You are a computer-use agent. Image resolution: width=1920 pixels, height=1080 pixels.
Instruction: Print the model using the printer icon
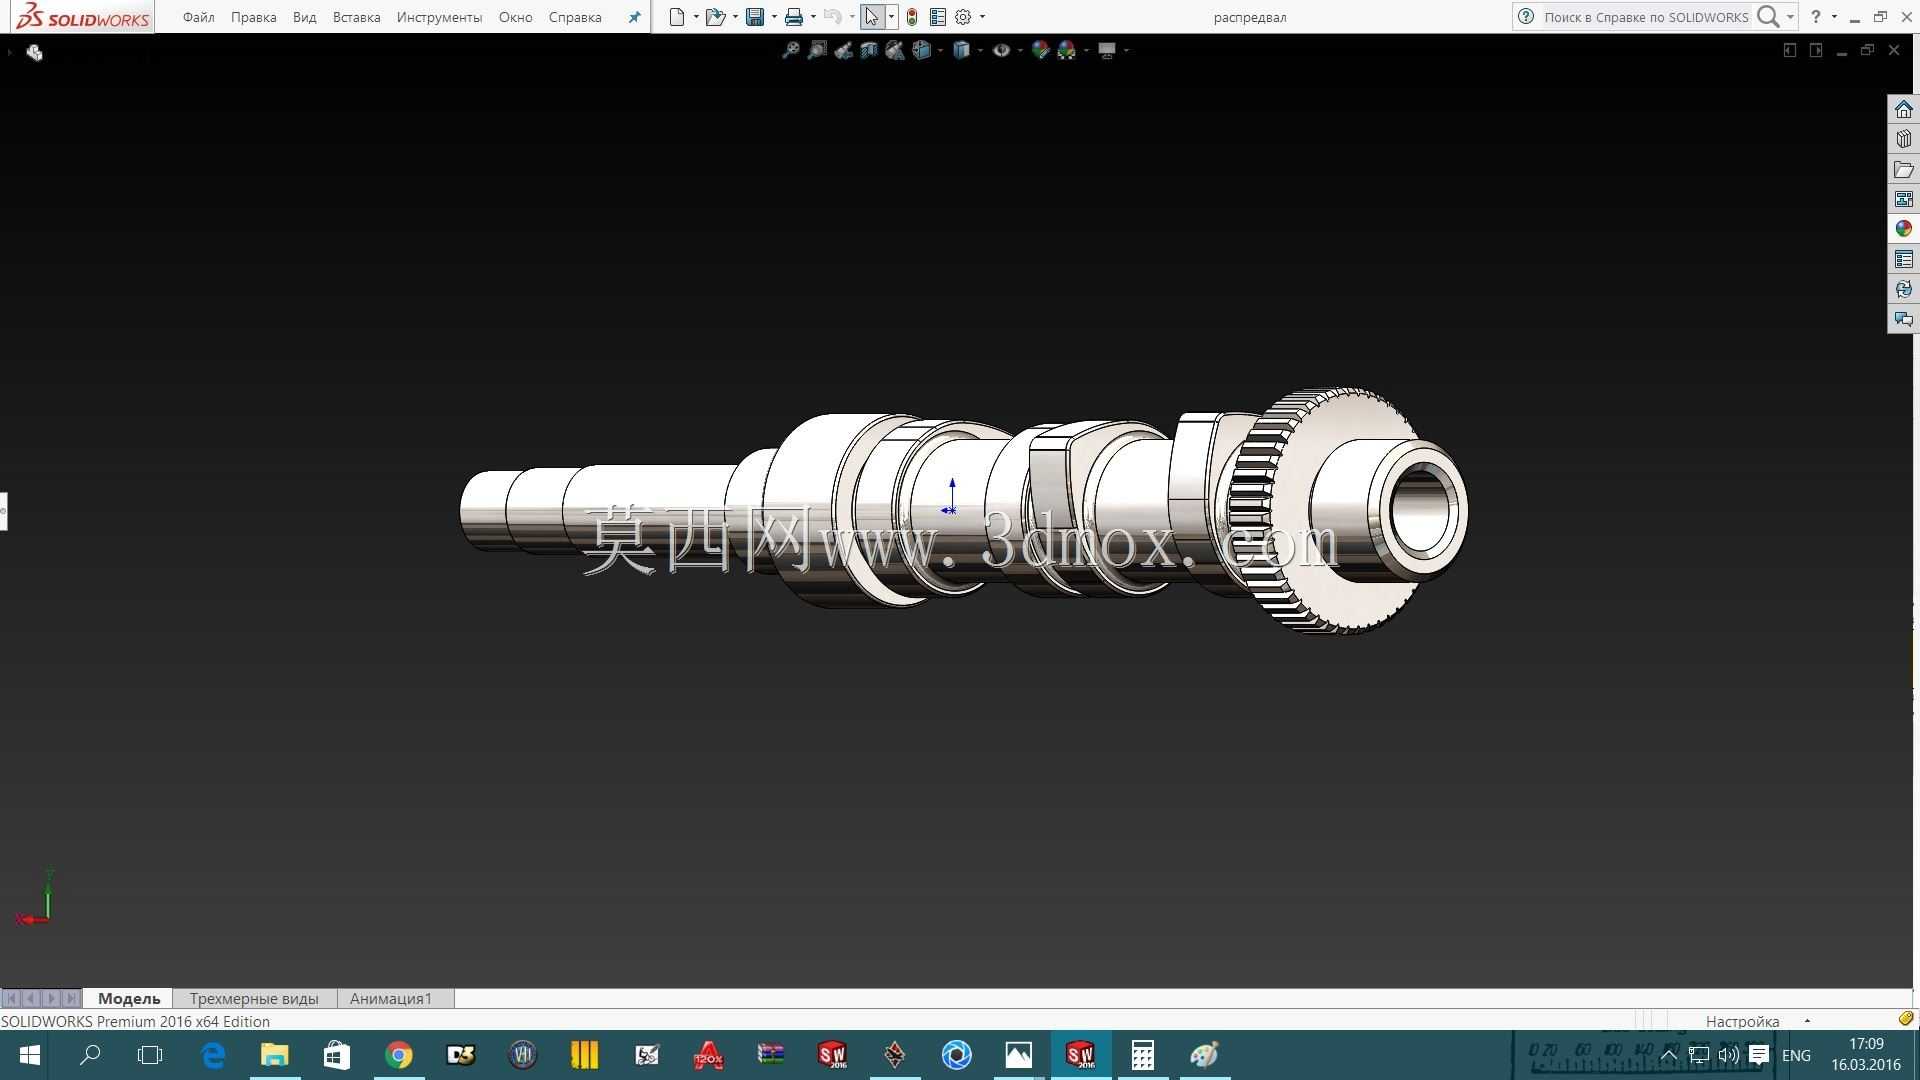pyautogui.click(x=794, y=17)
